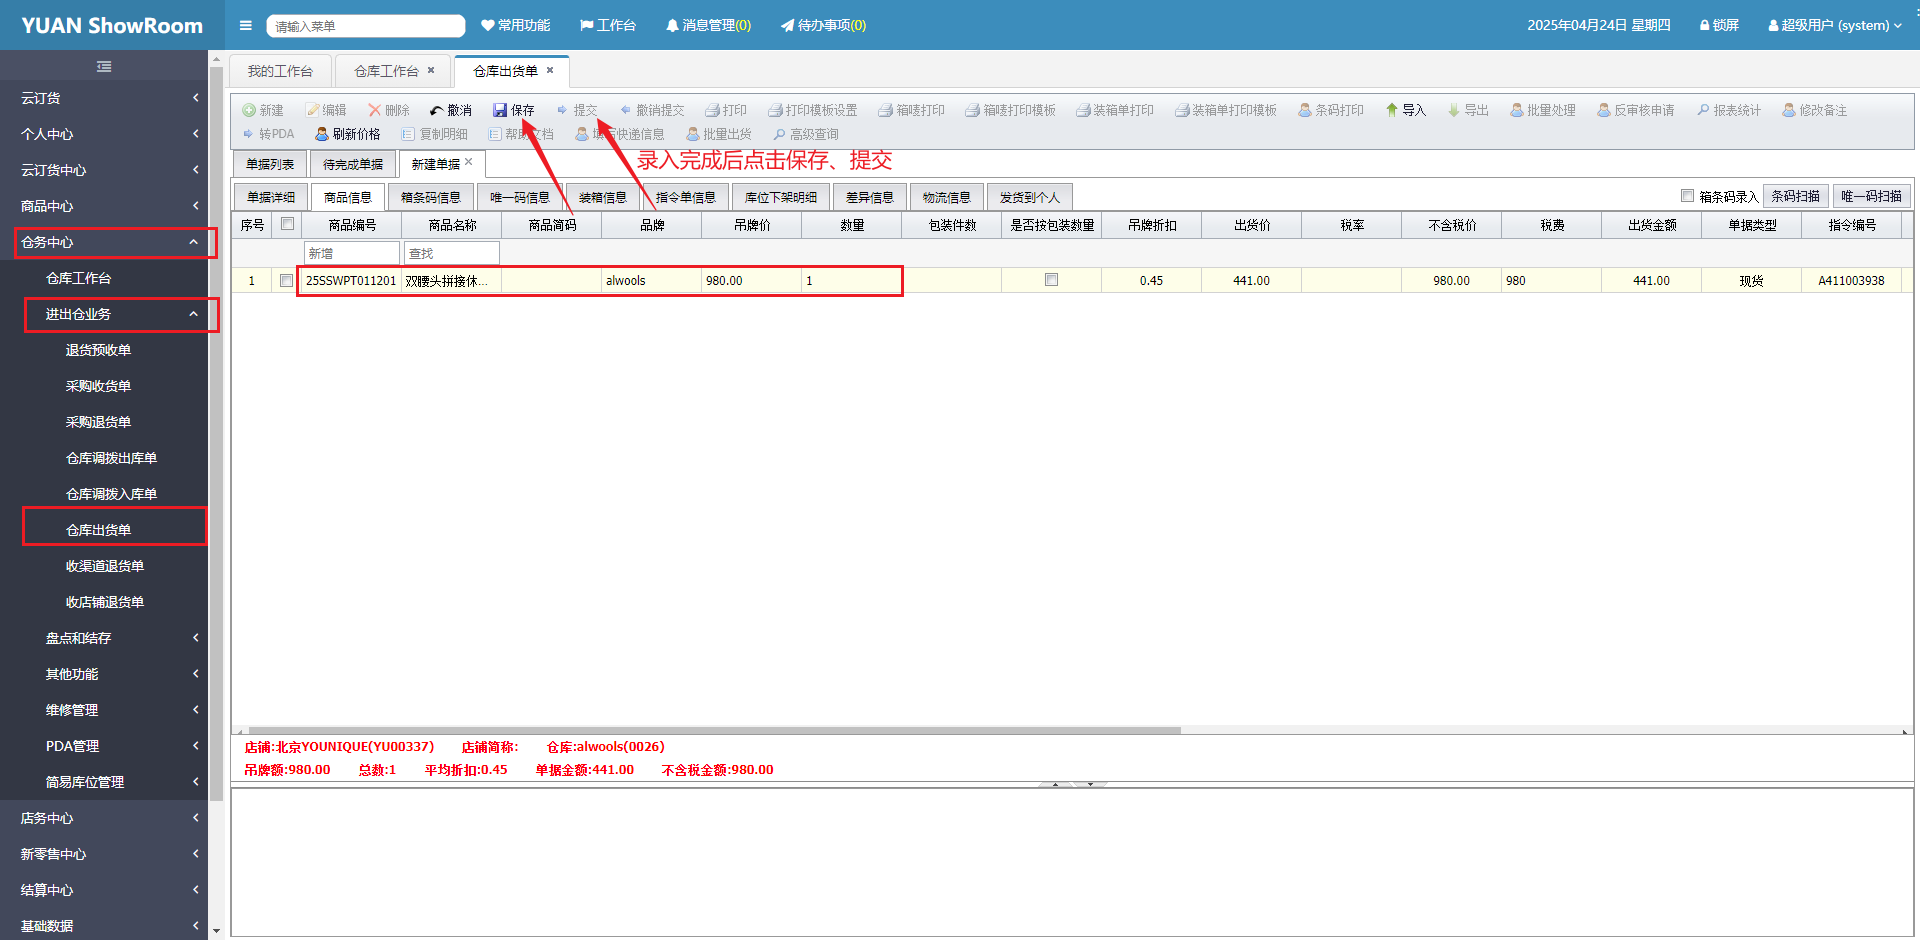
Task: Toggle the 箱条码录入 checkbox
Action: (x=1688, y=196)
